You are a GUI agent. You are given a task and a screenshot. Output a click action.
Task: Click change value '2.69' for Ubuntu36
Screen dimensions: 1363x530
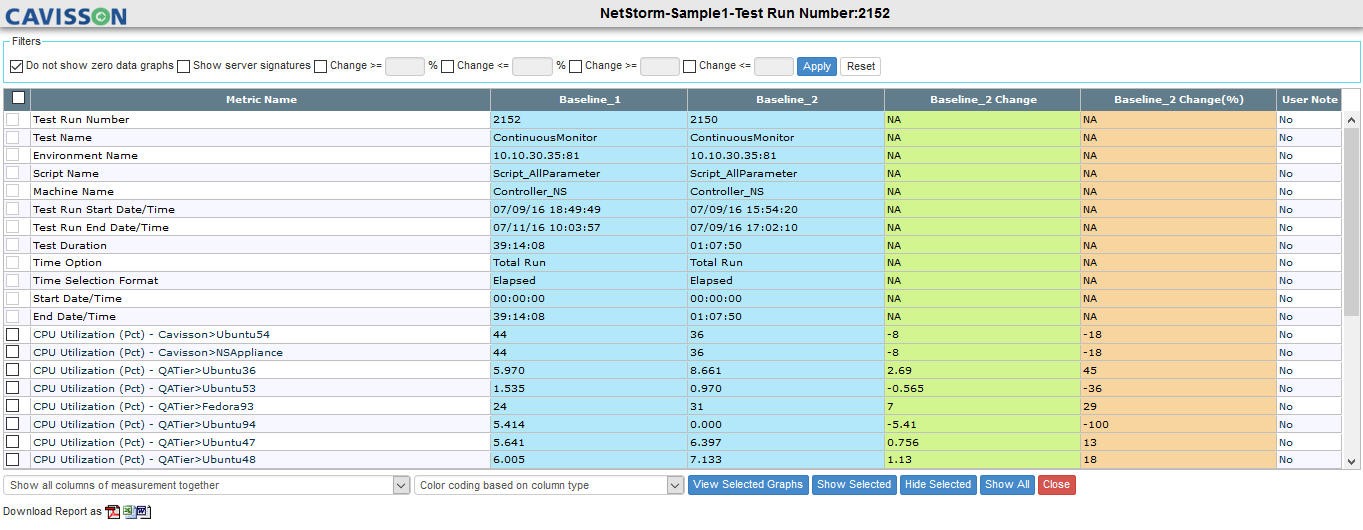click(x=899, y=370)
